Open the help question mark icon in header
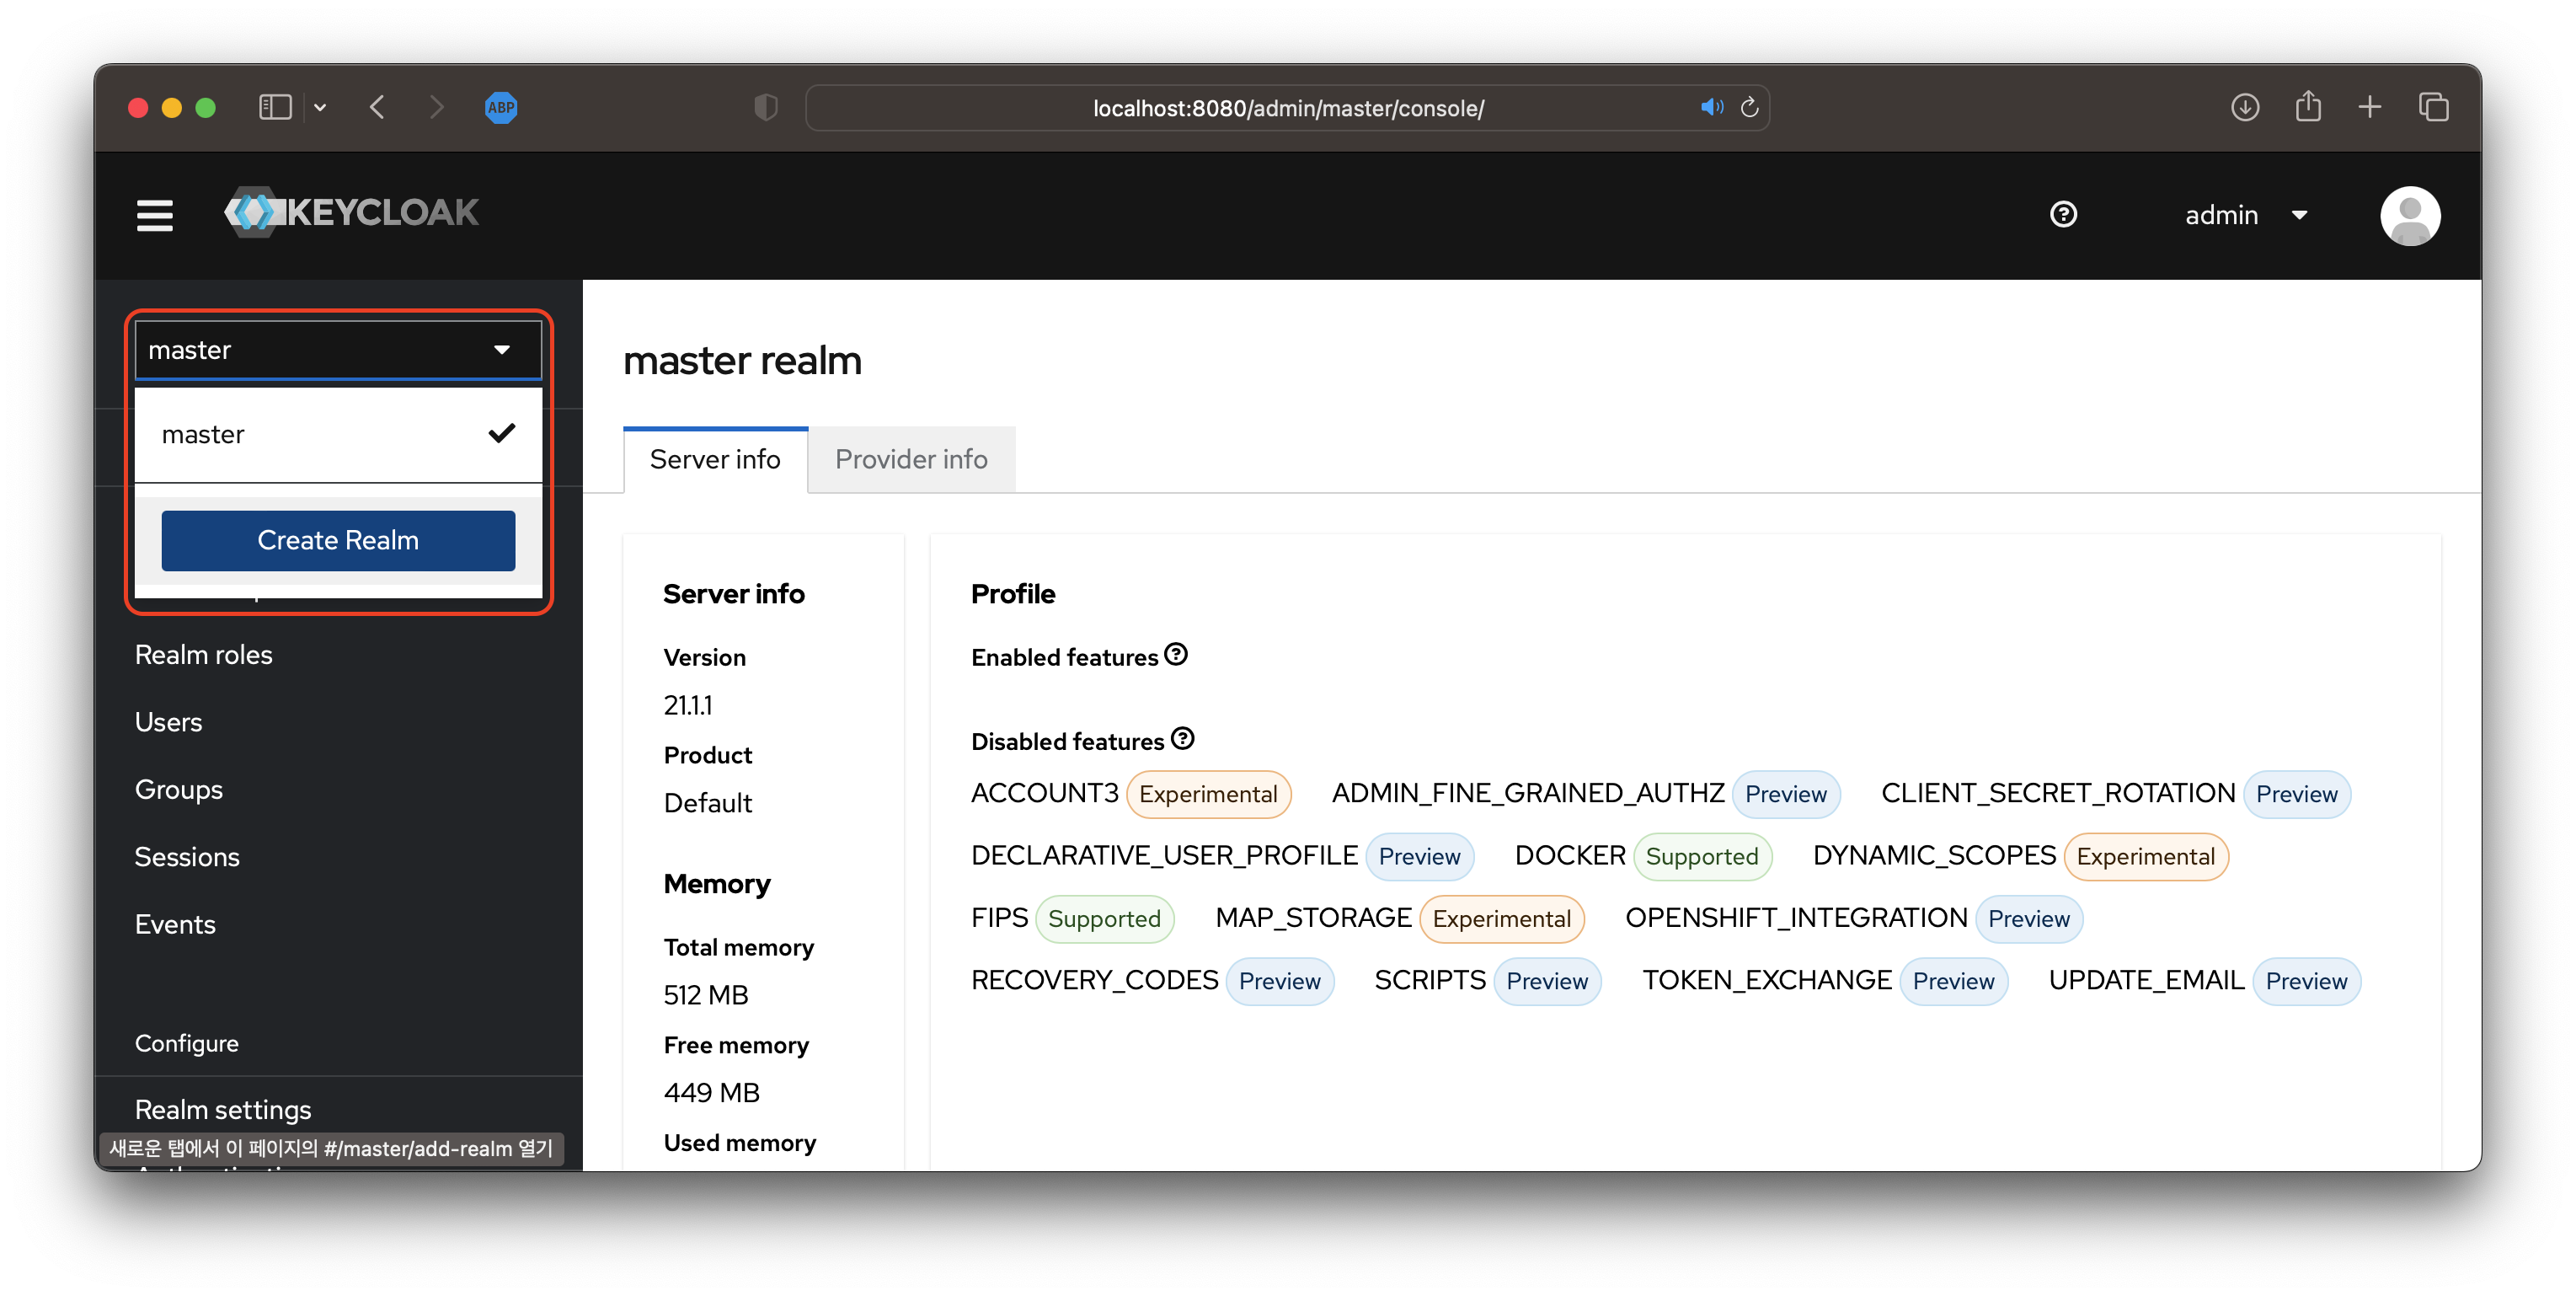2576x1296 pixels. coord(2062,214)
